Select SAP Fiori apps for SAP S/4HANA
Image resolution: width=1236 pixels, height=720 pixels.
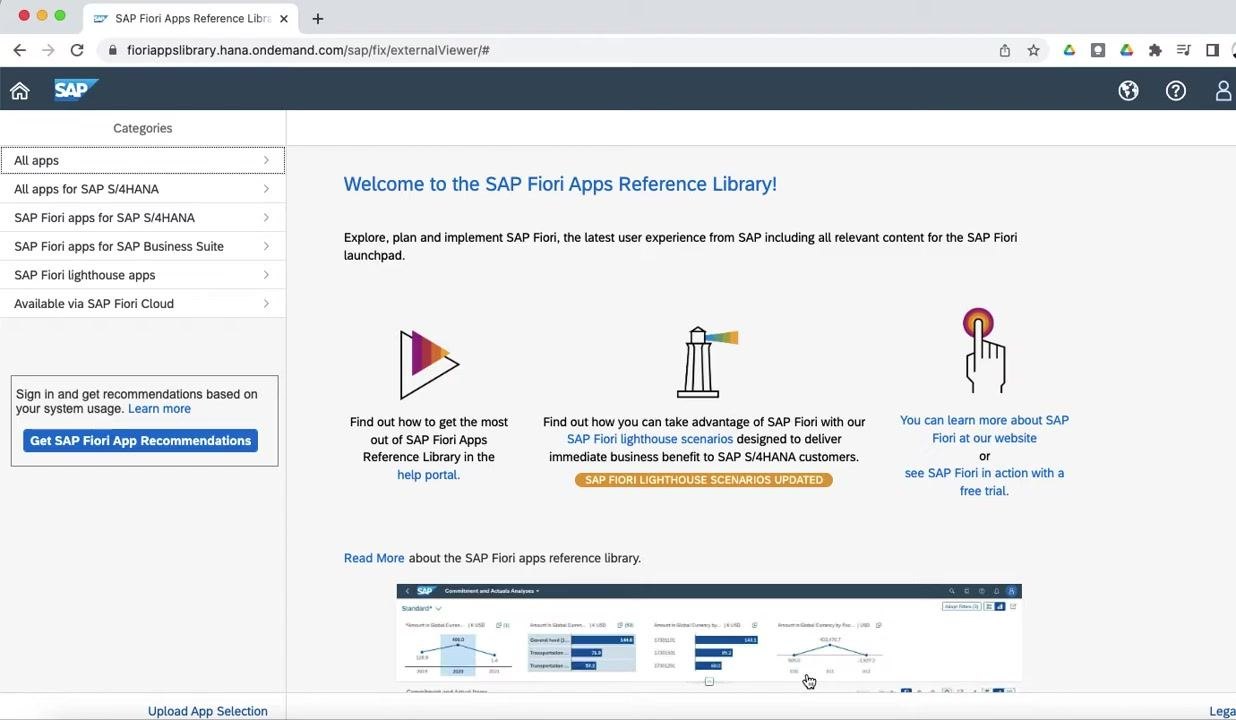pos(143,218)
